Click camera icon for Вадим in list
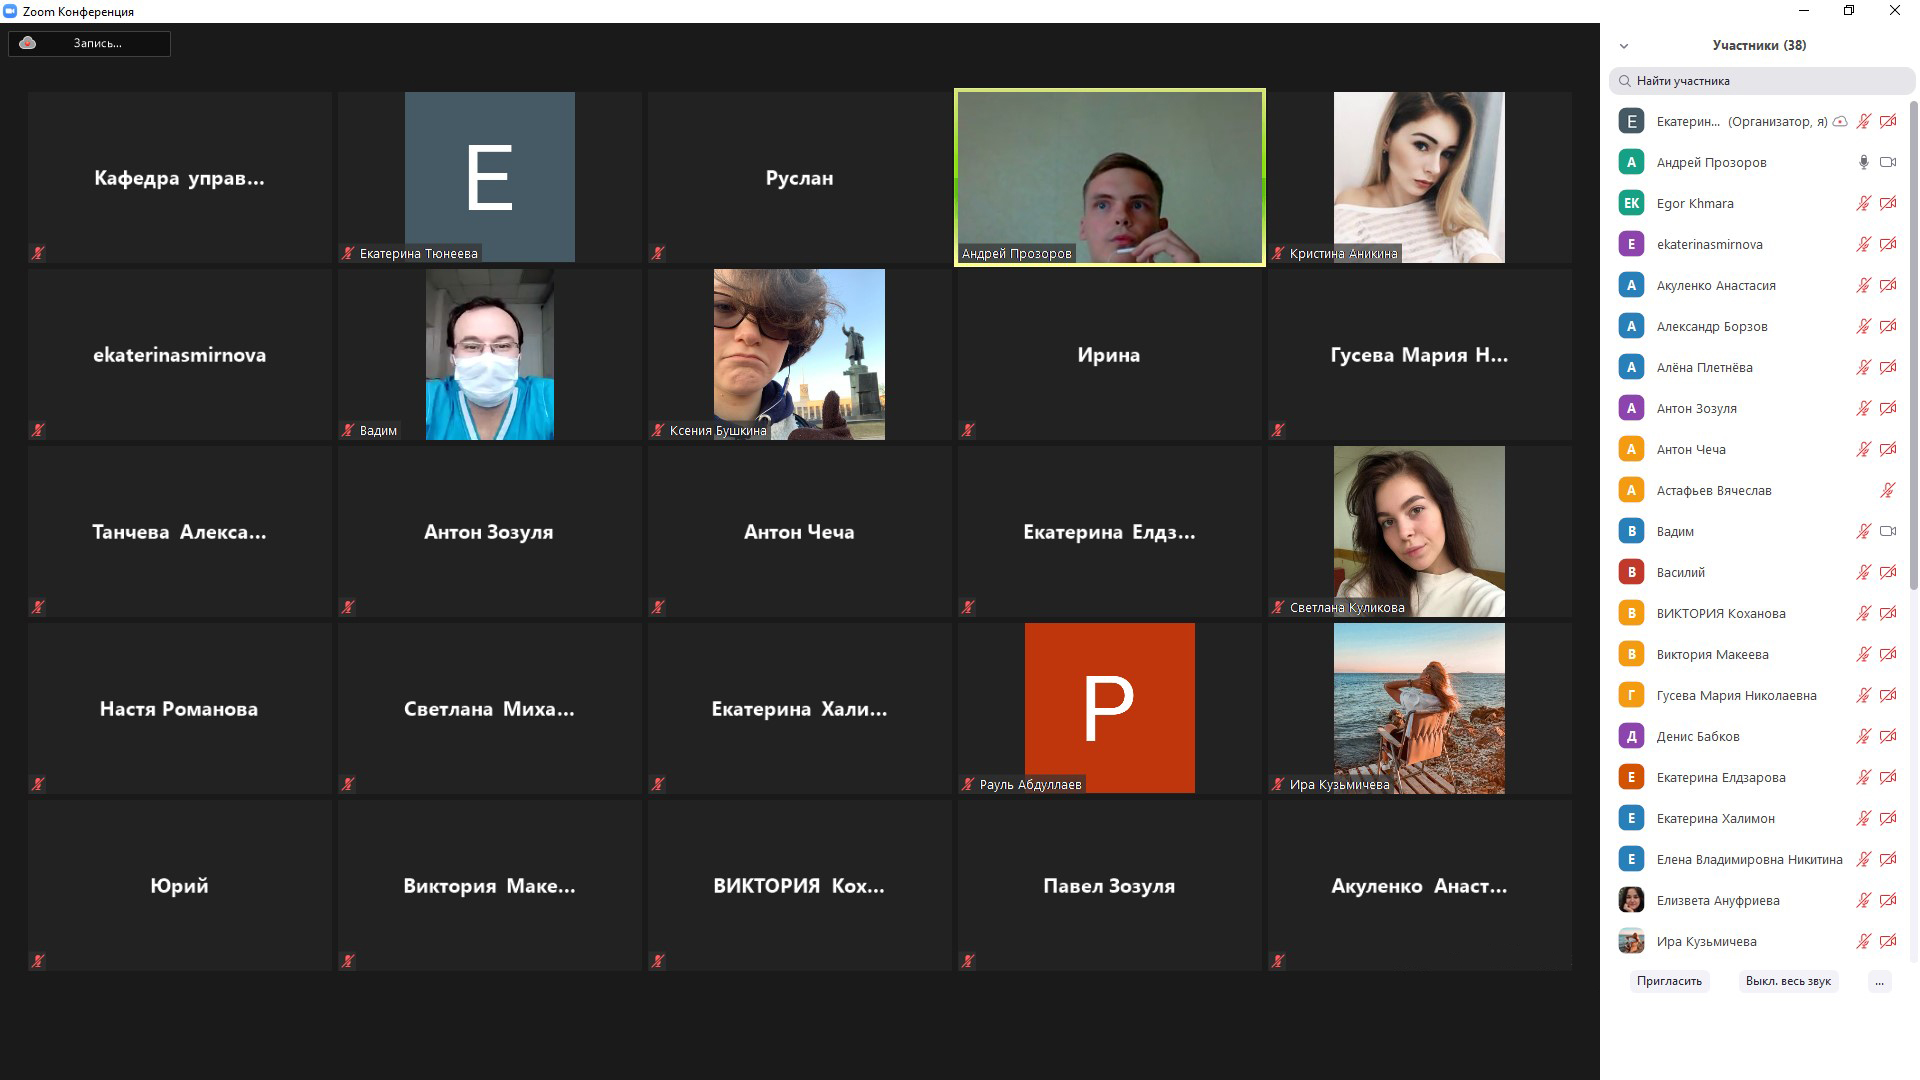This screenshot has height=1080, width=1920. click(x=1888, y=531)
